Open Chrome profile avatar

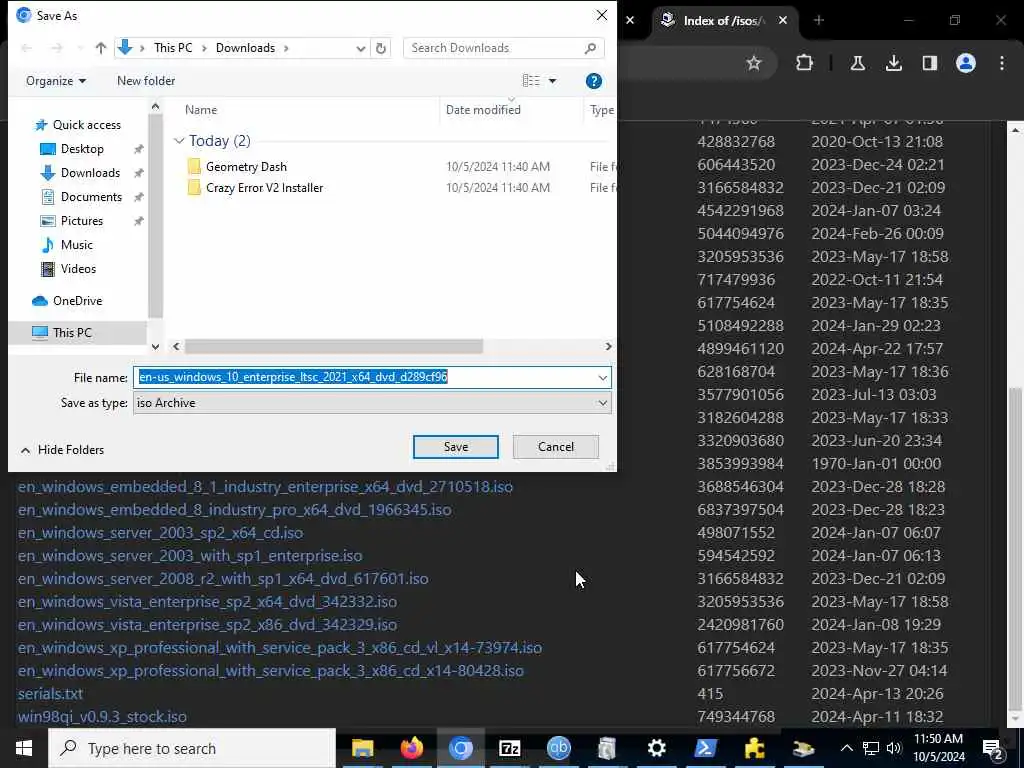coord(965,63)
